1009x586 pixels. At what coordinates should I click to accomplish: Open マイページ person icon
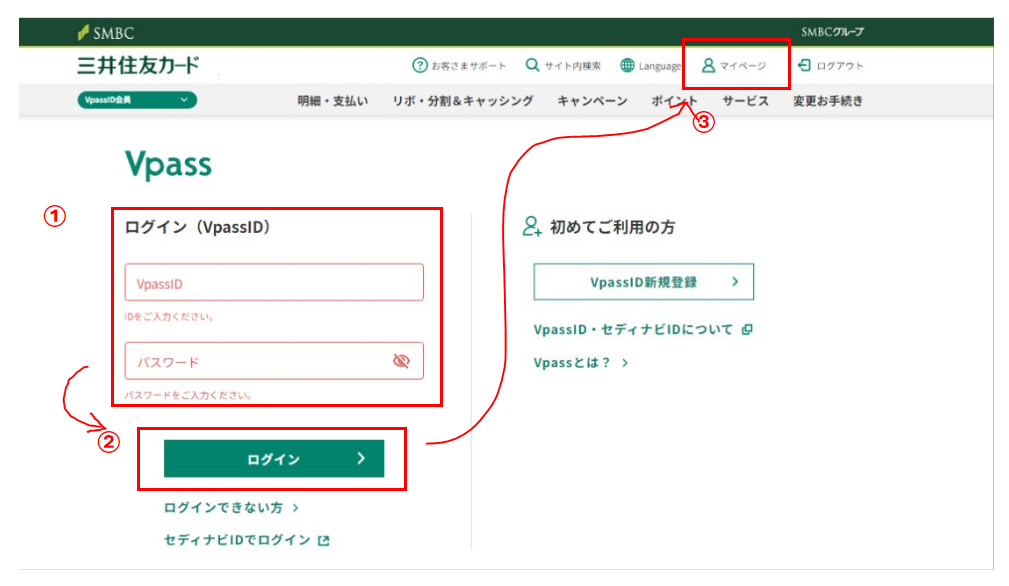point(708,66)
